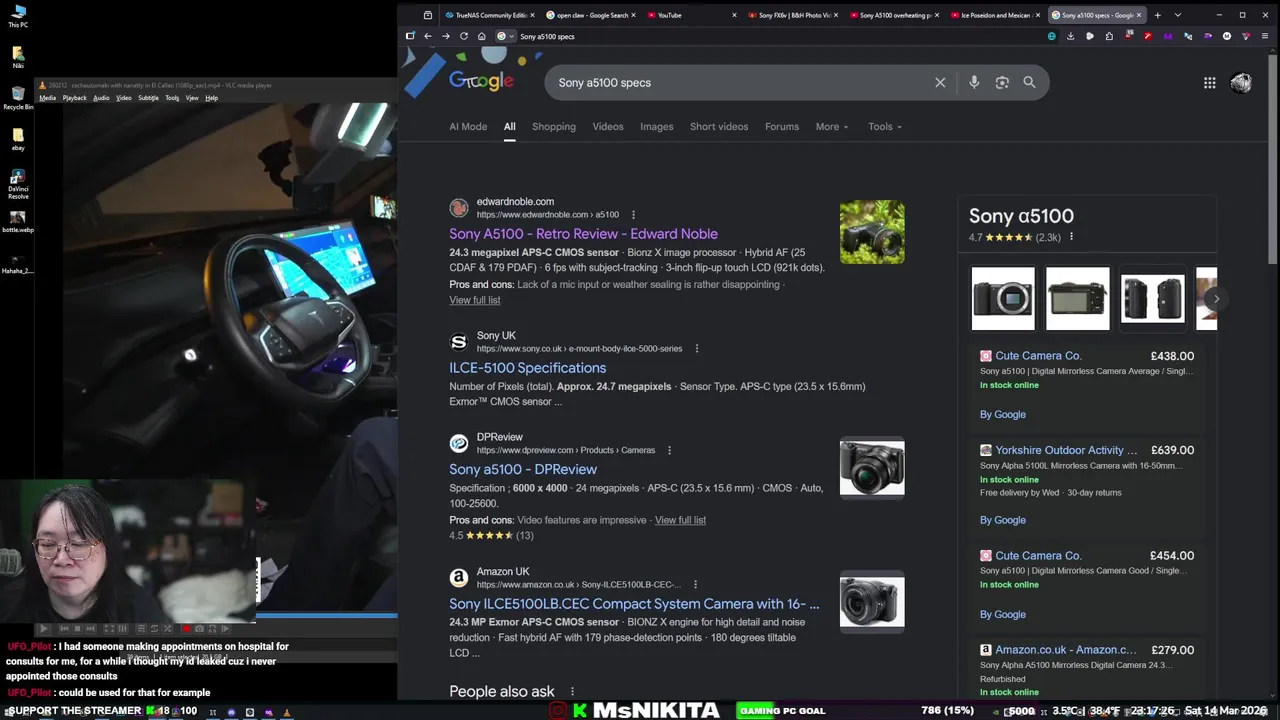
Task: Open the DaVinci Resolve desktop icon
Action: pos(18,184)
